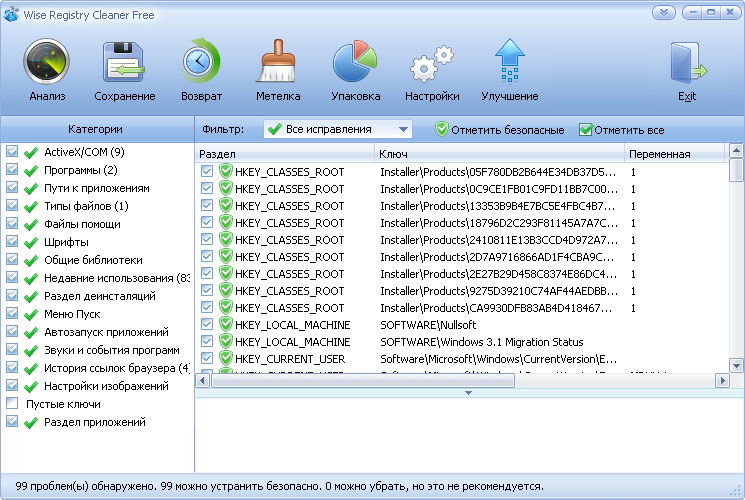Click the Wise Registry Cleaner app icon
Screen dimensions: 745x500
[10, 14]
